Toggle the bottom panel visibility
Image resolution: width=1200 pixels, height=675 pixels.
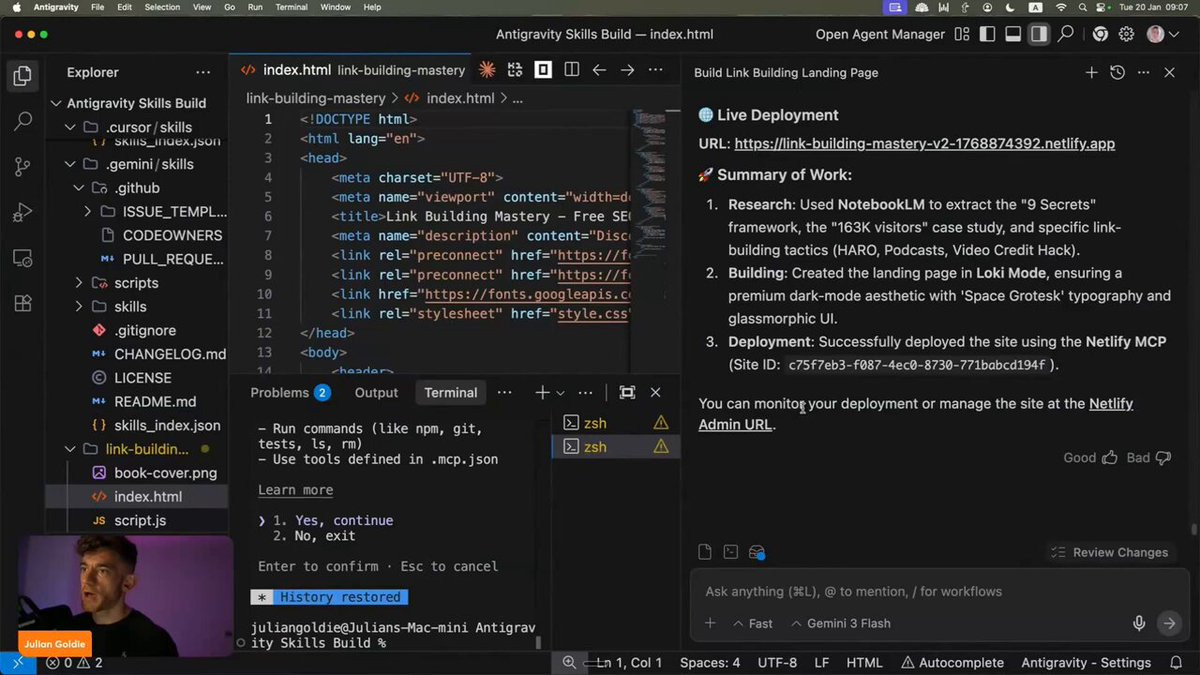pyautogui.click(x=1013, y=34)
